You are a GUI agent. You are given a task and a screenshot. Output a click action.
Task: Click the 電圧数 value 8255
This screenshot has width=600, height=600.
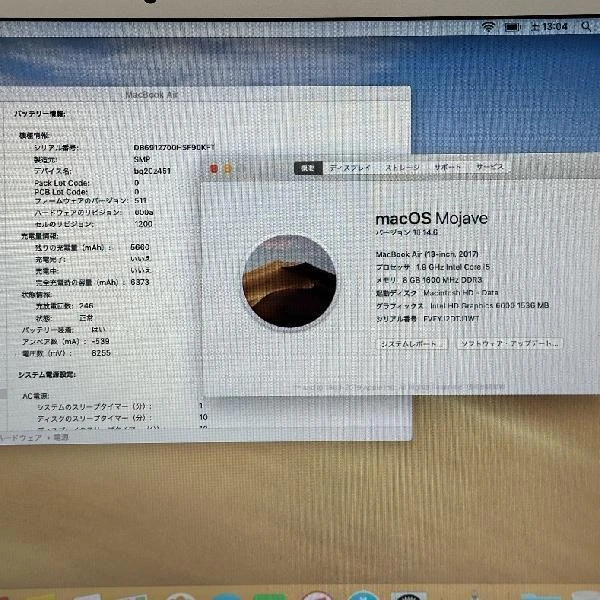[x=101, y=353]
